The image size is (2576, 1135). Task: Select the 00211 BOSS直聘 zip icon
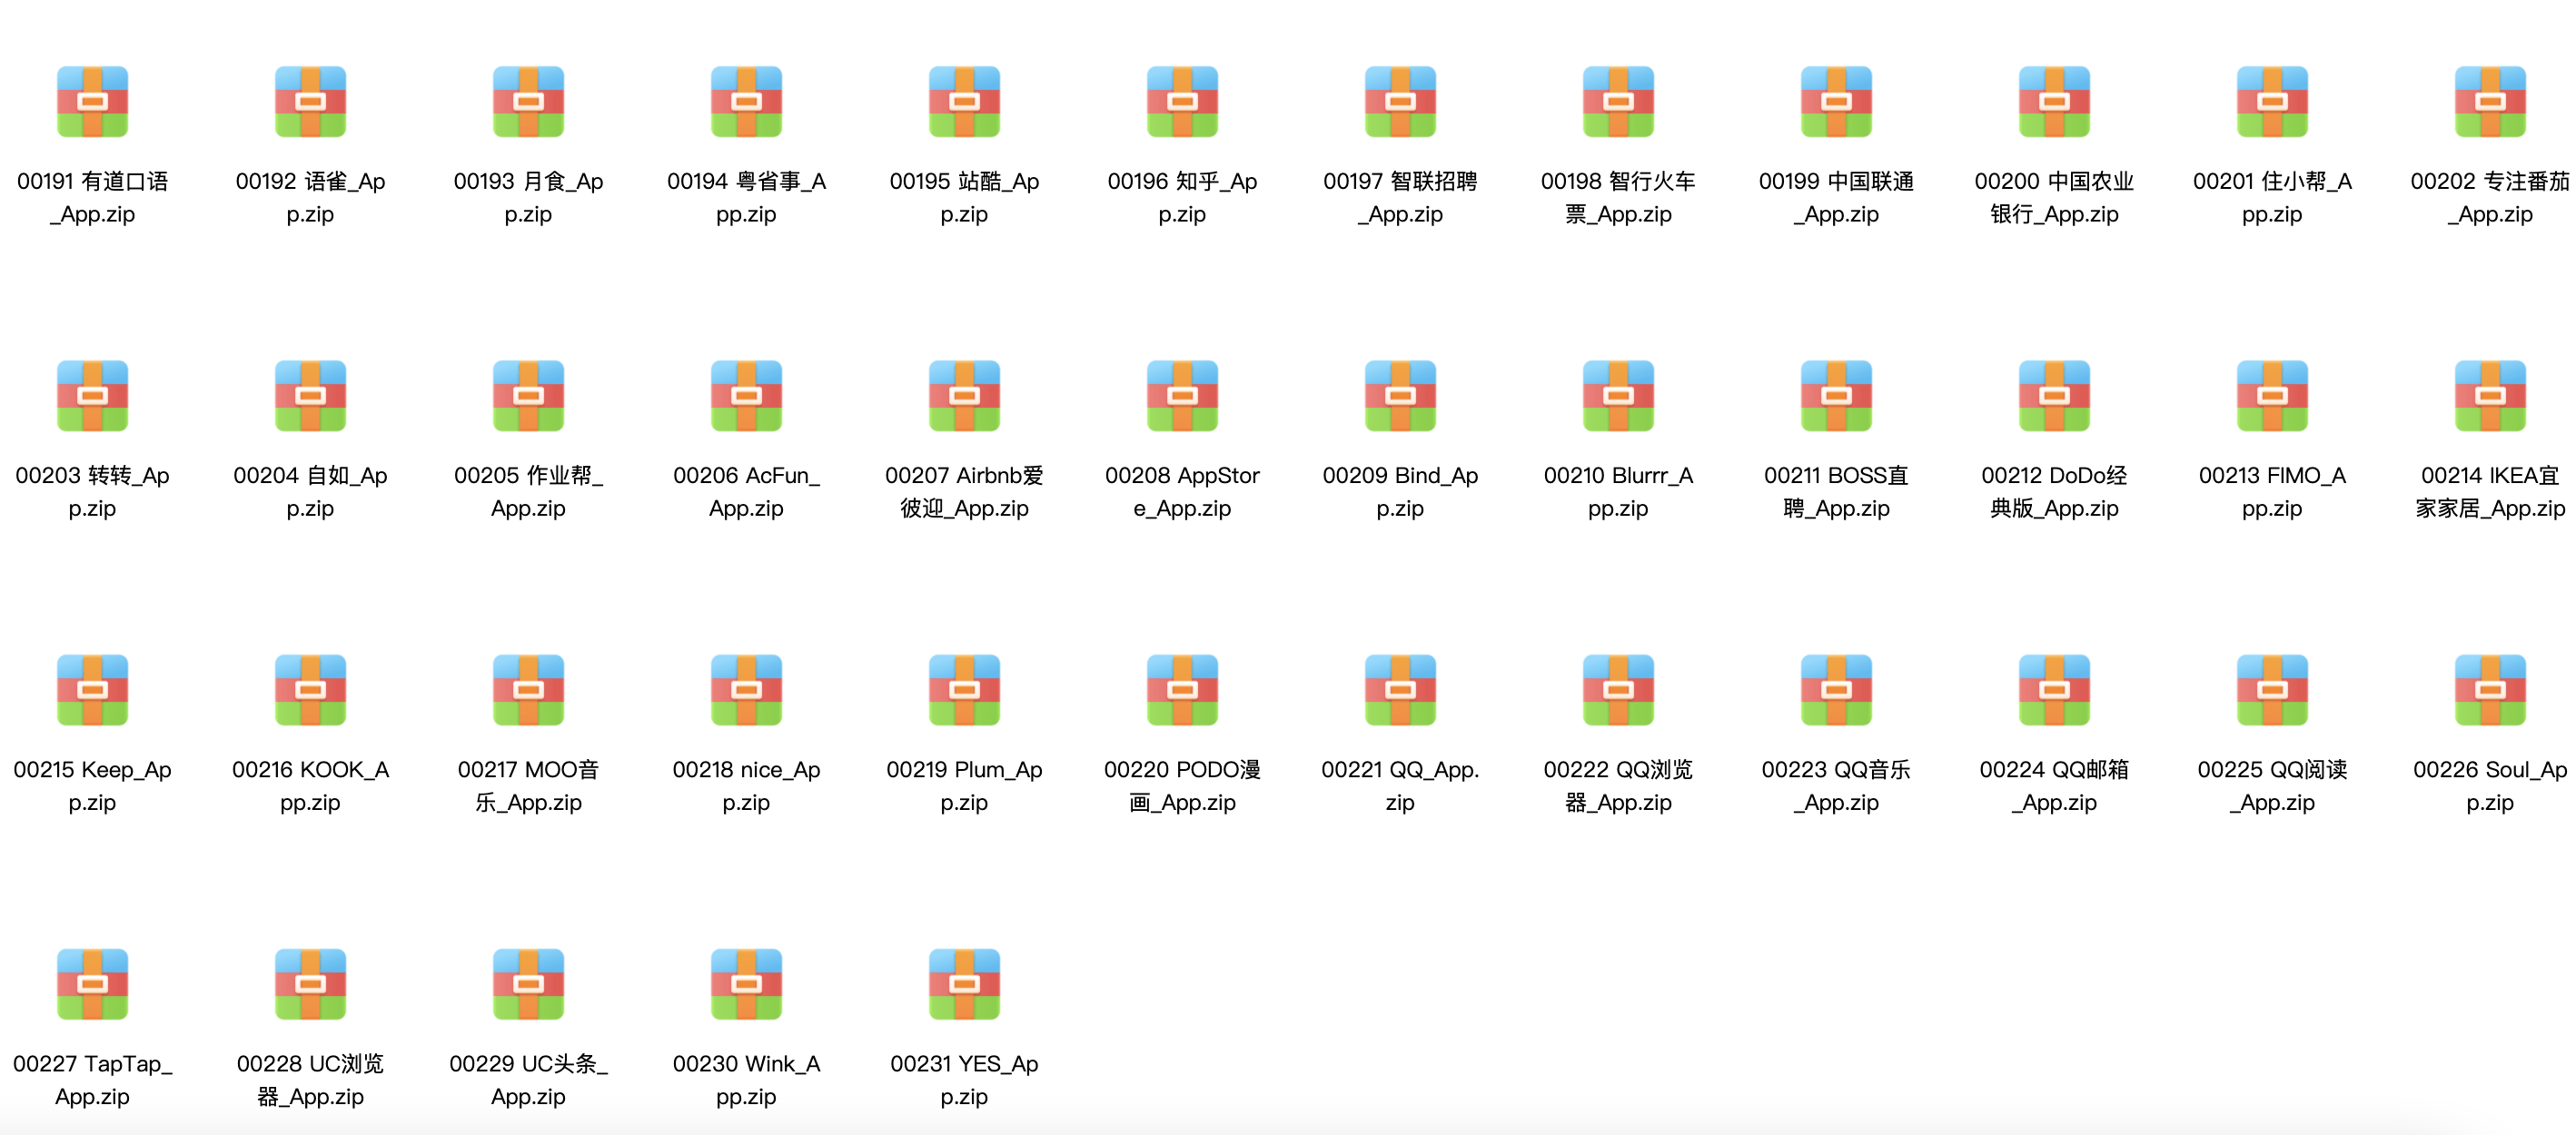[x=1836, y=396]
